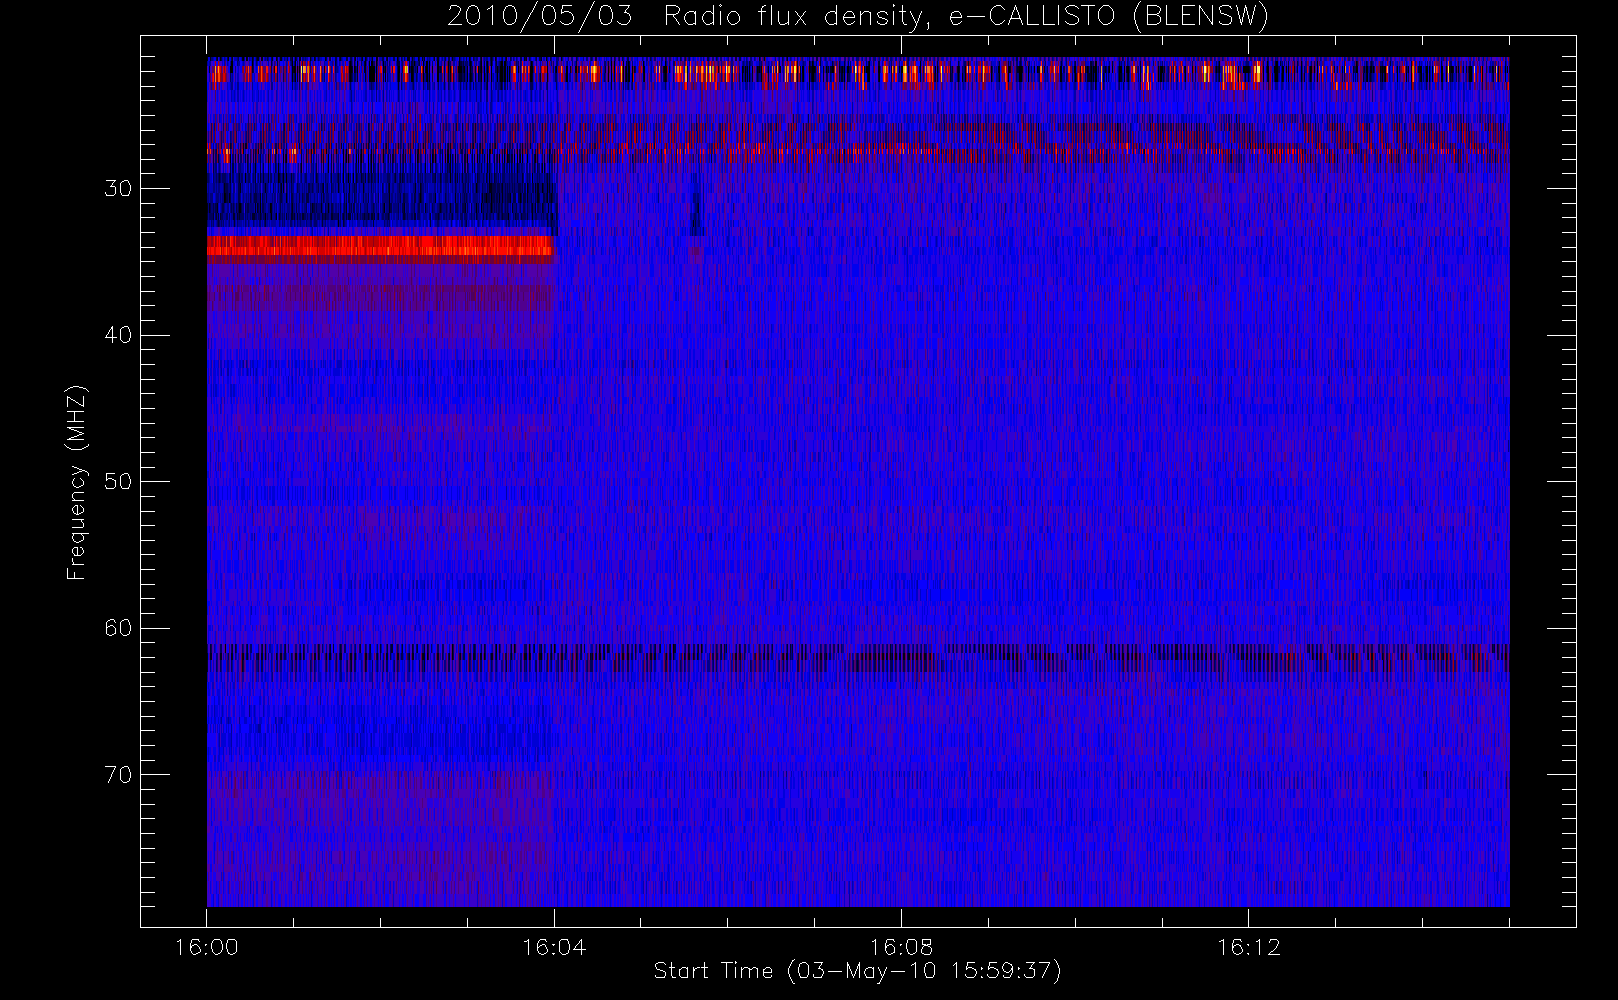Click the 60 frequency tick label
Viewport: 1618px width, 1000px height.
[x=118, y=628]
